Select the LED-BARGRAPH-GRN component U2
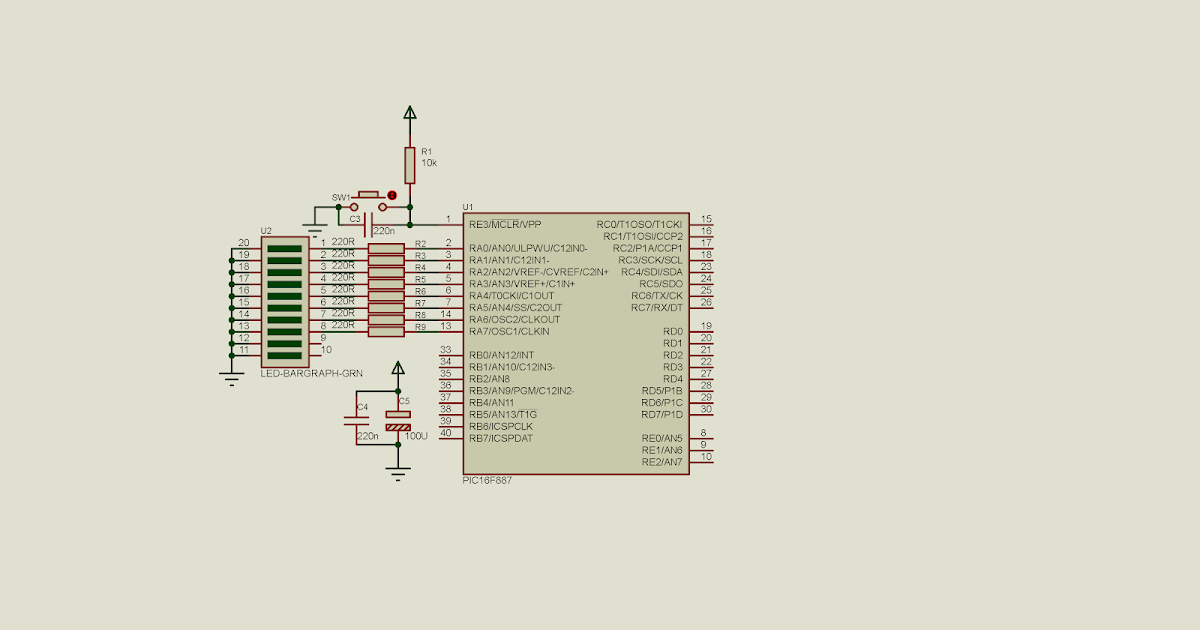 coord(285,300)
